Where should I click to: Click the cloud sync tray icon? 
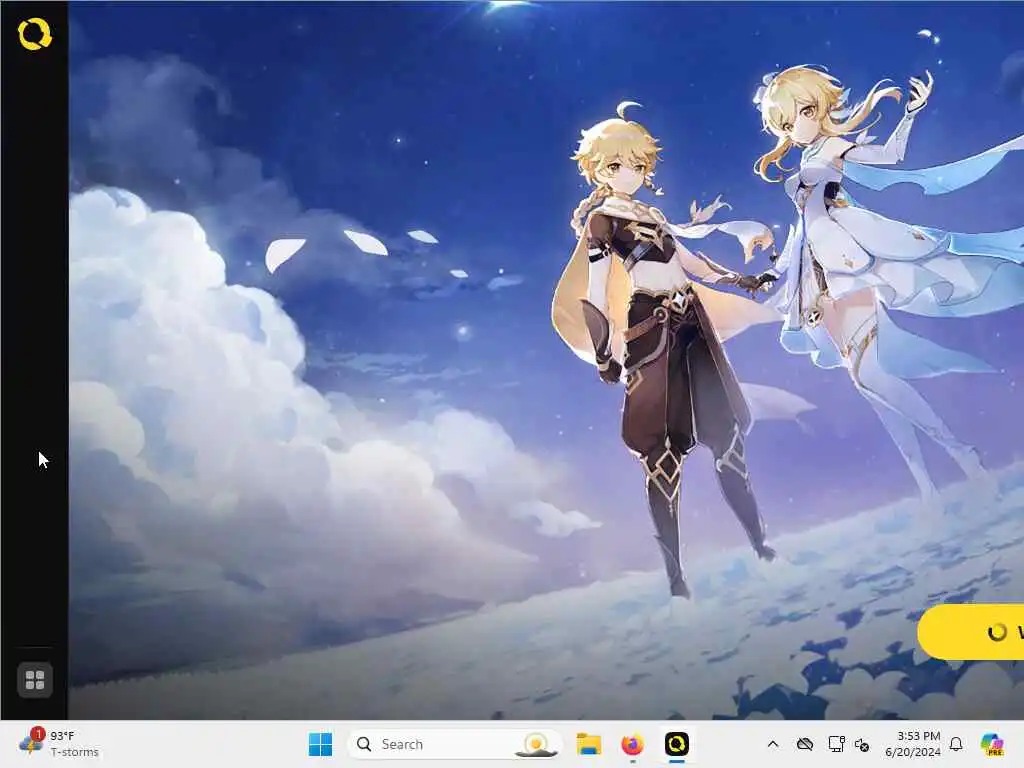pyautogui.click(x=805, y=744)
